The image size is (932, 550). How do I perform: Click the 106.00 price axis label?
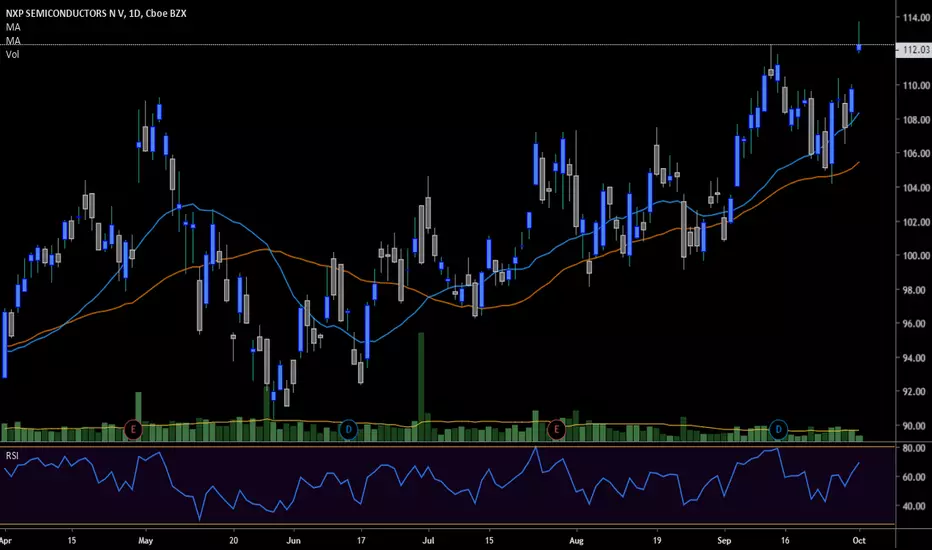coord(916,153)
